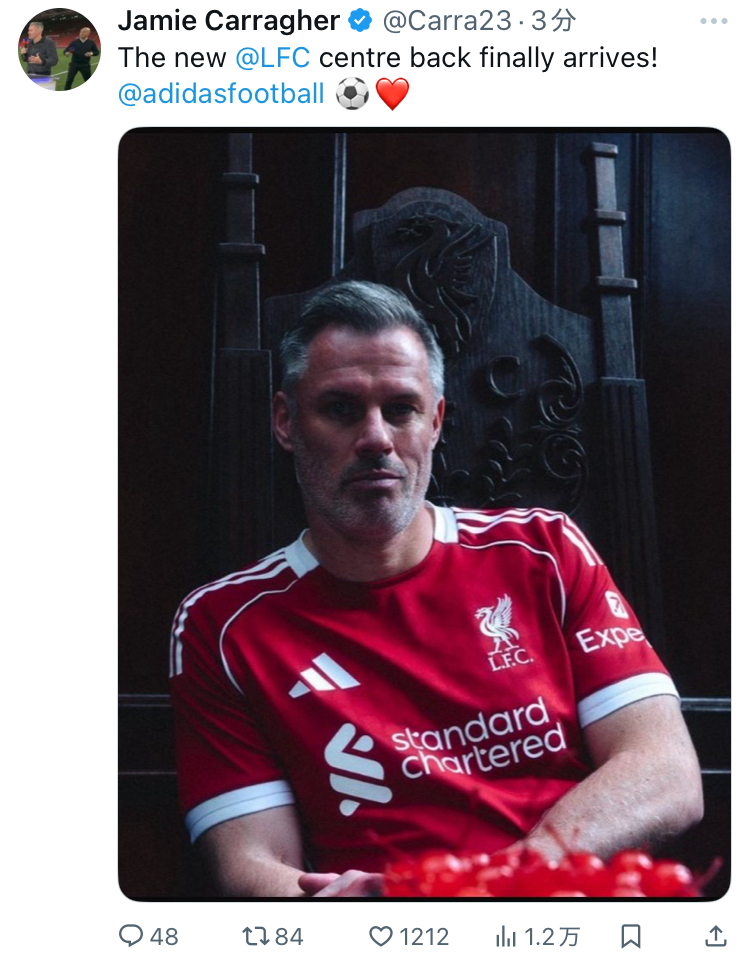Enlarge the attached Liverpool shirt photo
The height and width of the screenshot is (968, 750).
click(x=424, y=514)
